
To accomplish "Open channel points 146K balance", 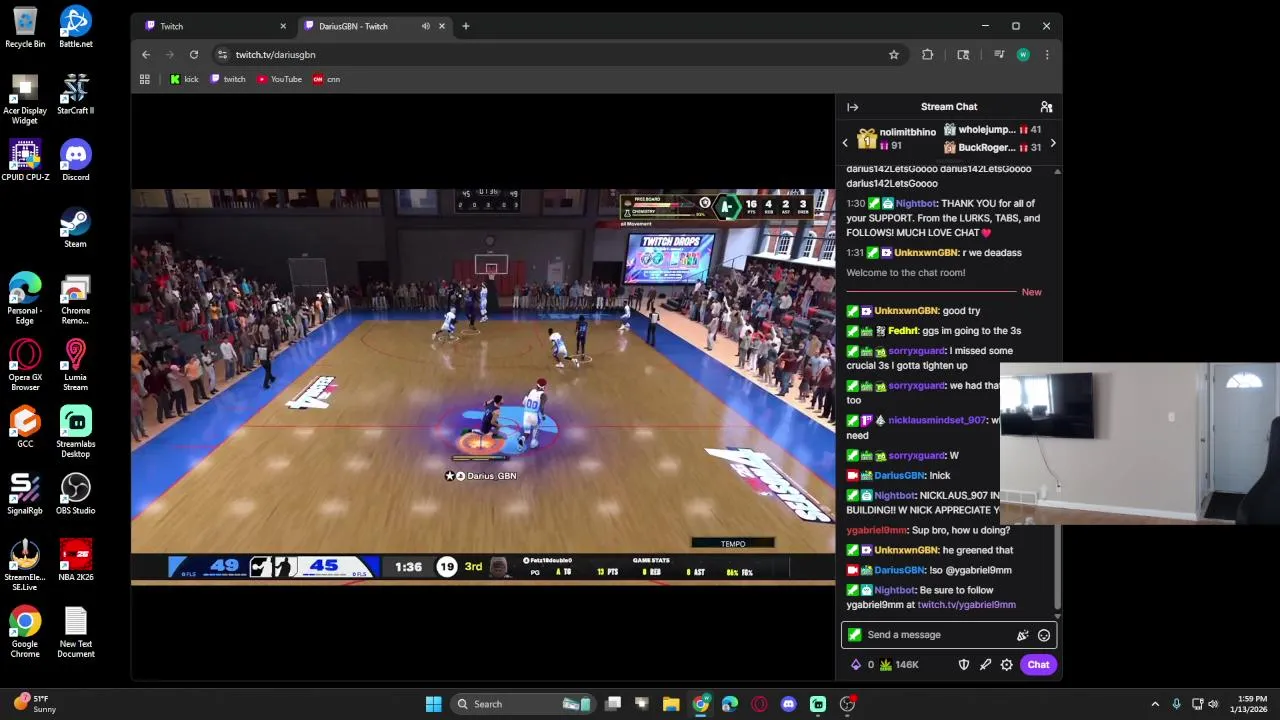I will pyautogui.click(x=899, y=665).
